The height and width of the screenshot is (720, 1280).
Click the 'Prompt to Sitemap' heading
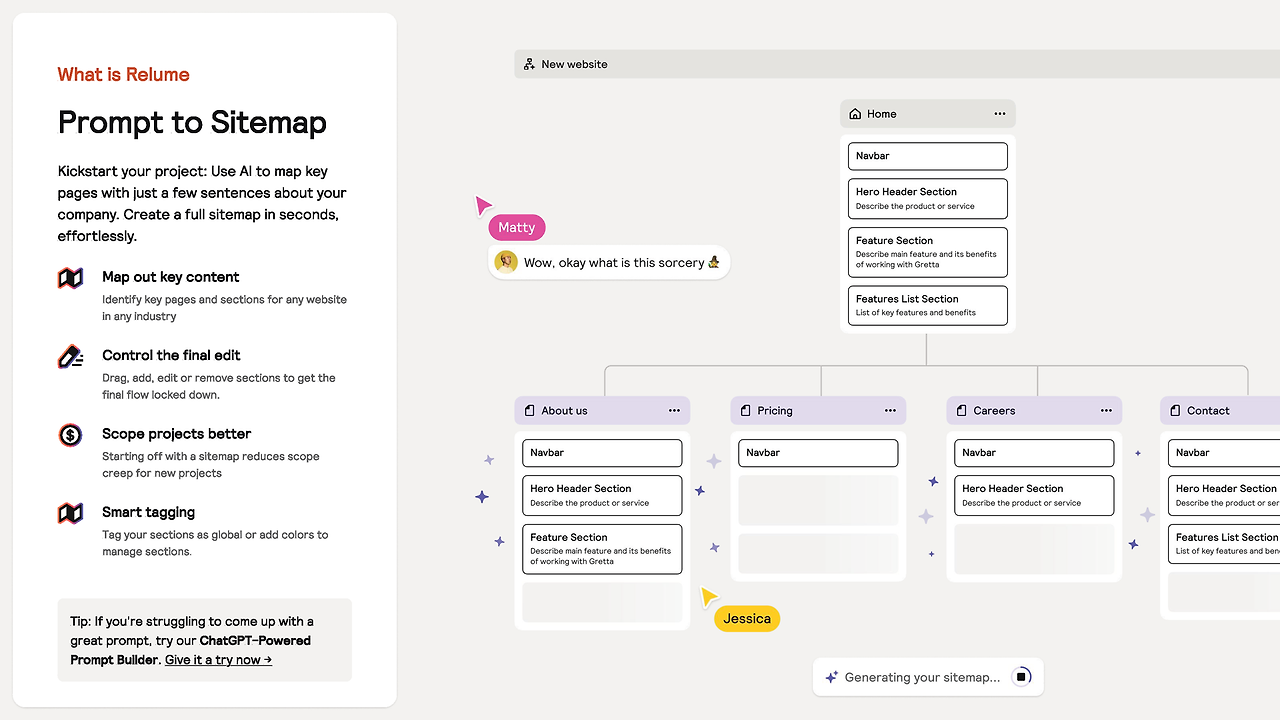(x=192, y=123)
